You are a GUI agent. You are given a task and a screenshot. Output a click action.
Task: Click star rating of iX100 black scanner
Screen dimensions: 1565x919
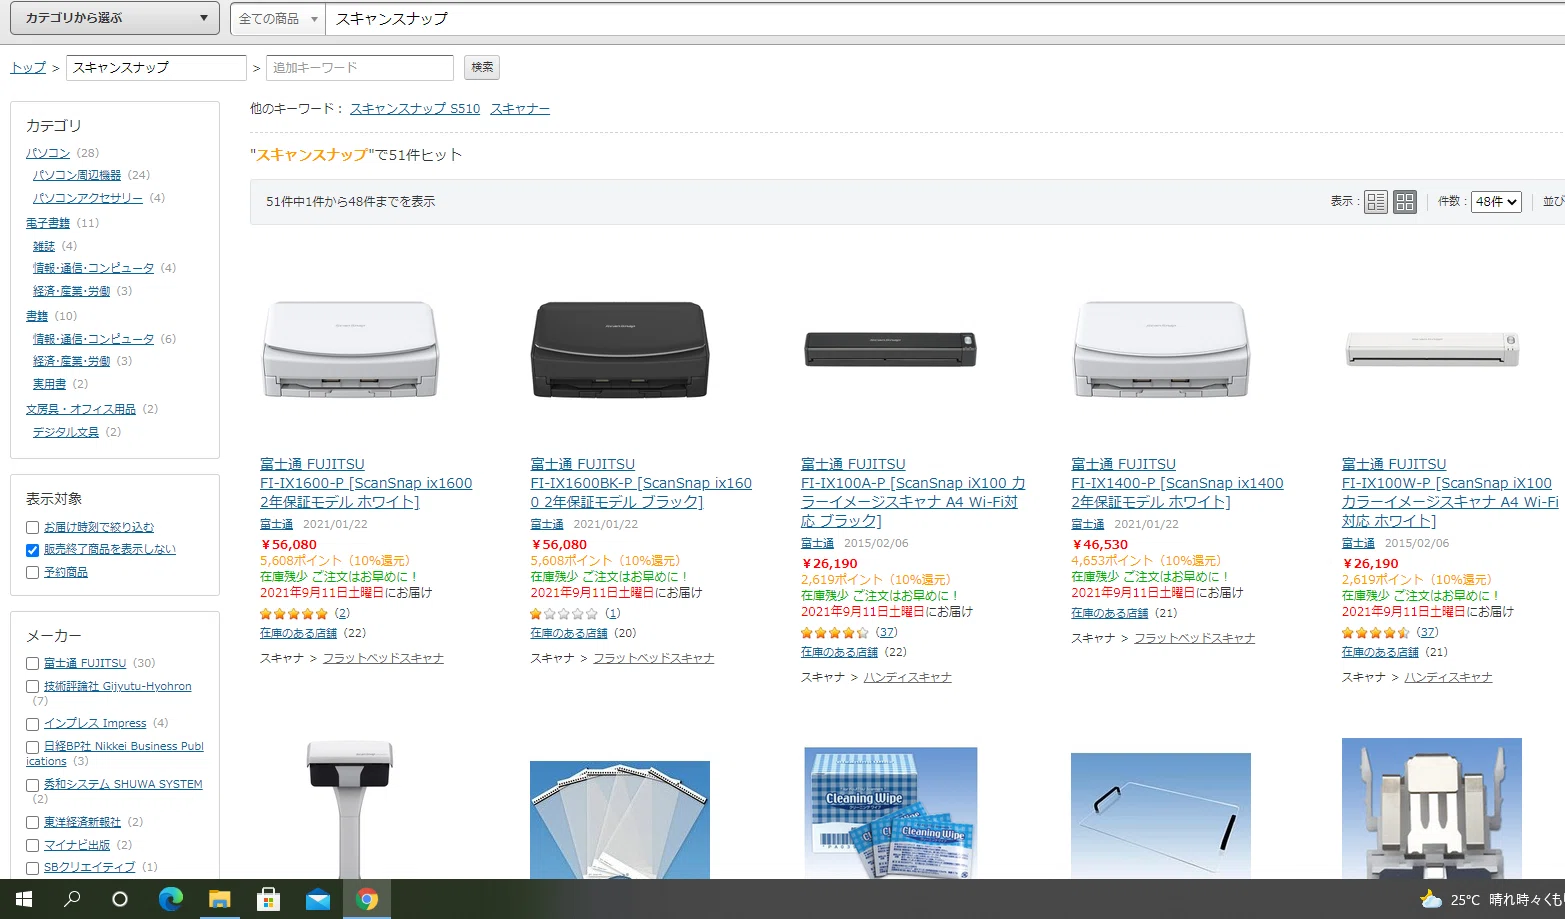pos(835,633)
